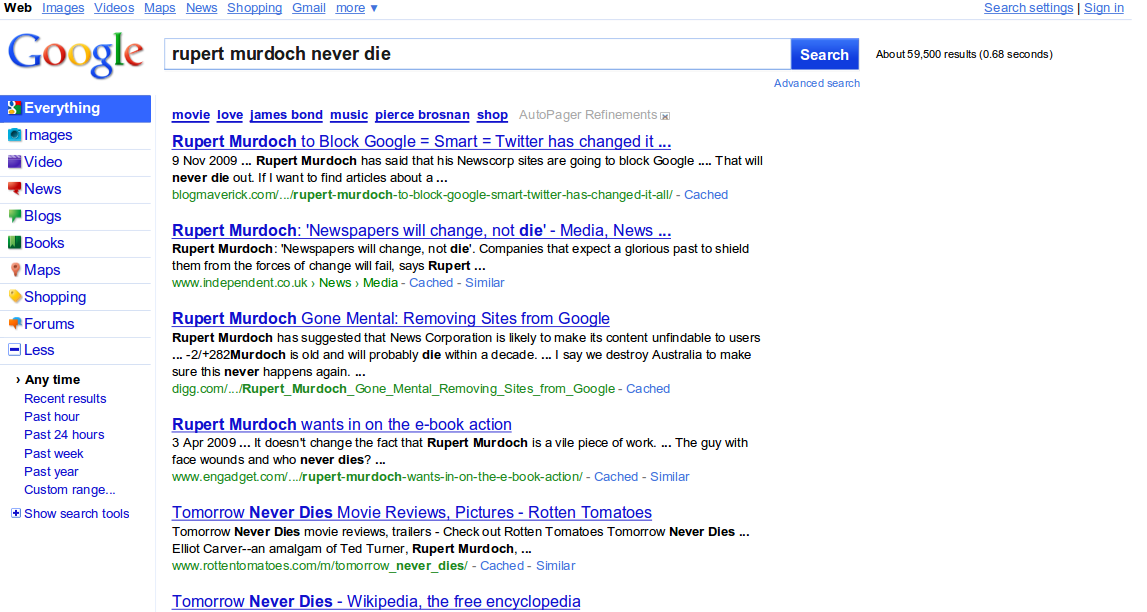Open Maps in the top navigation bar
The image size is (1147, 612).
(159, 8)
